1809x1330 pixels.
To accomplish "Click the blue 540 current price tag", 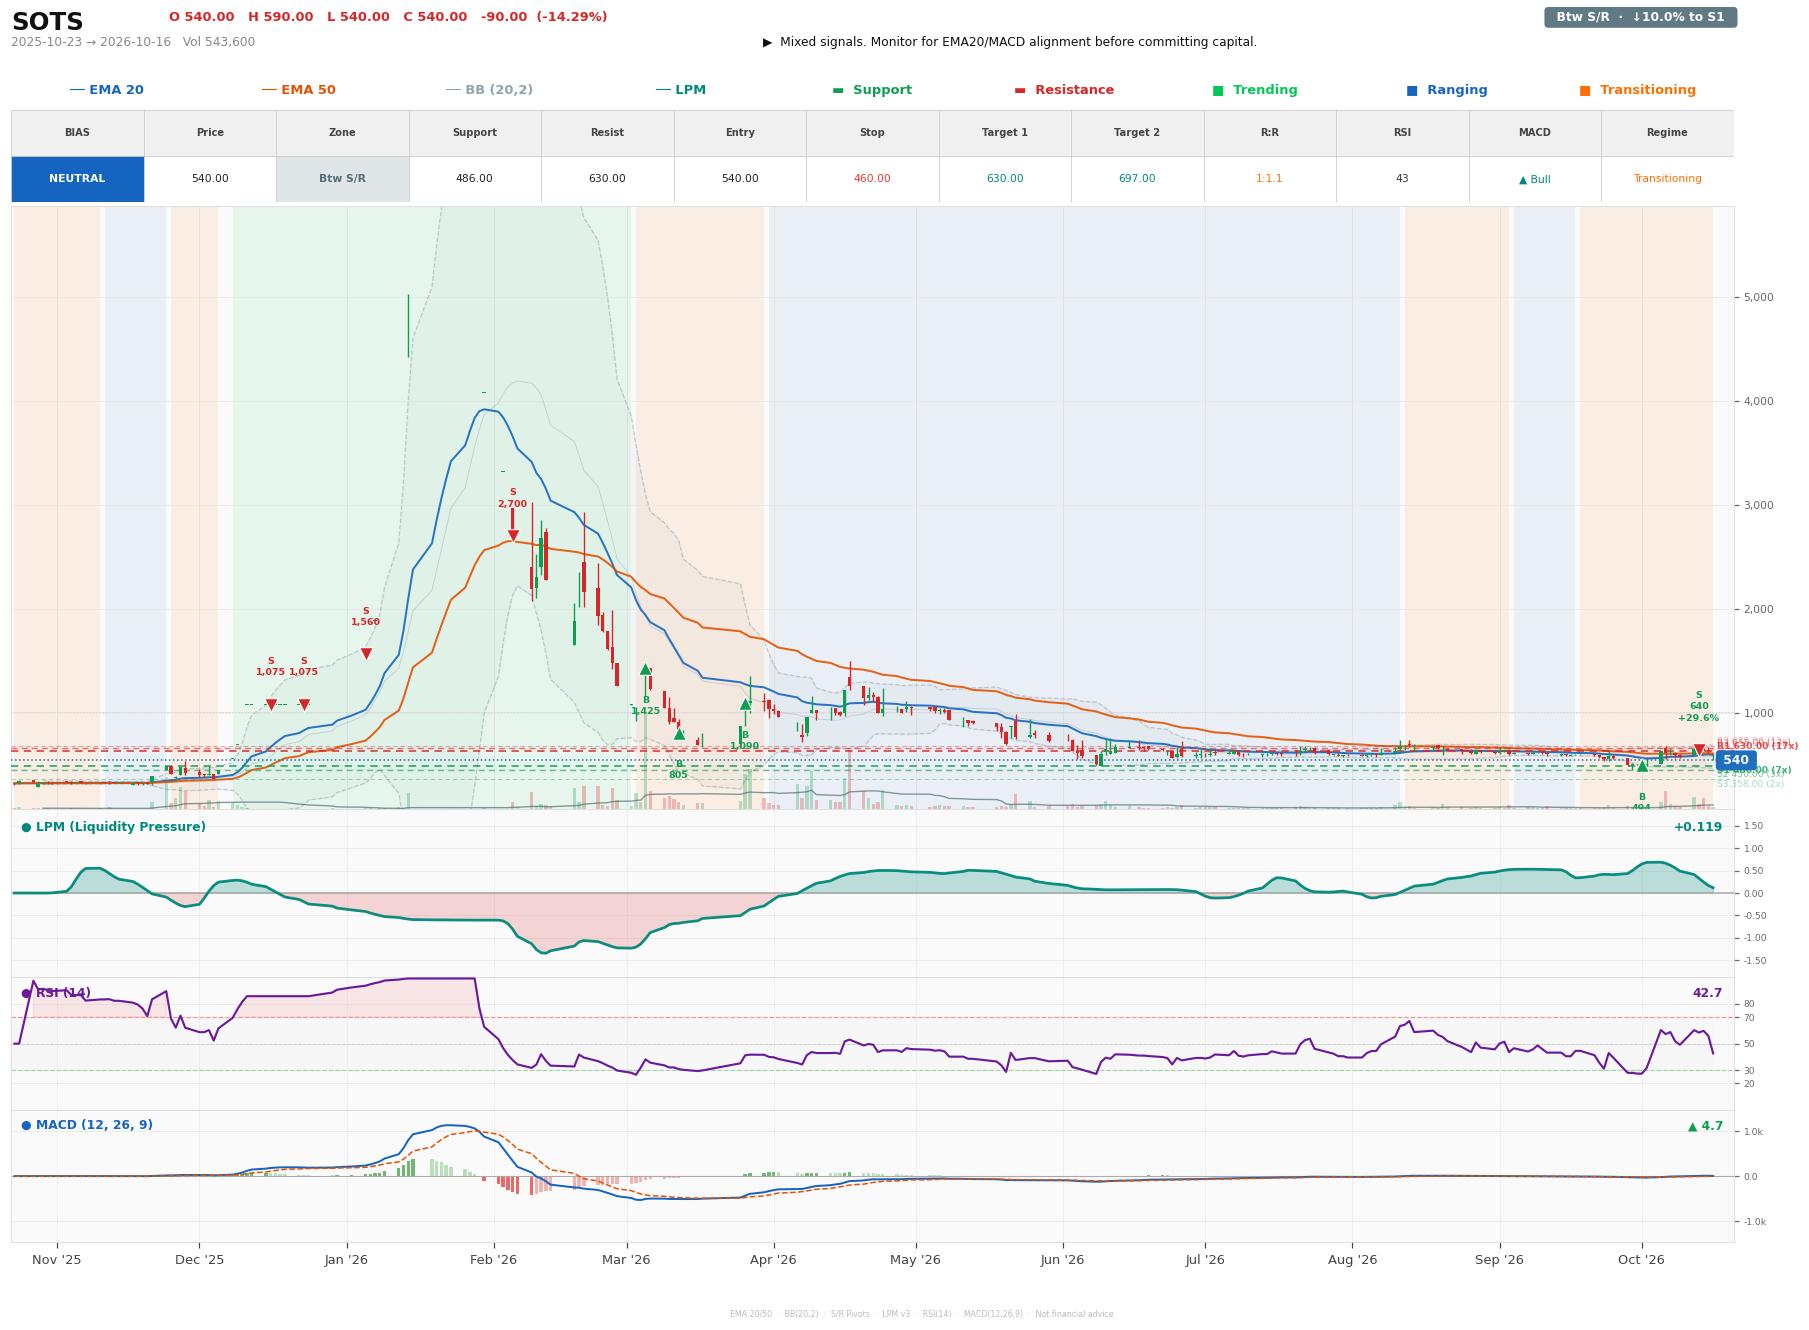I will [x=1735, y=760].
